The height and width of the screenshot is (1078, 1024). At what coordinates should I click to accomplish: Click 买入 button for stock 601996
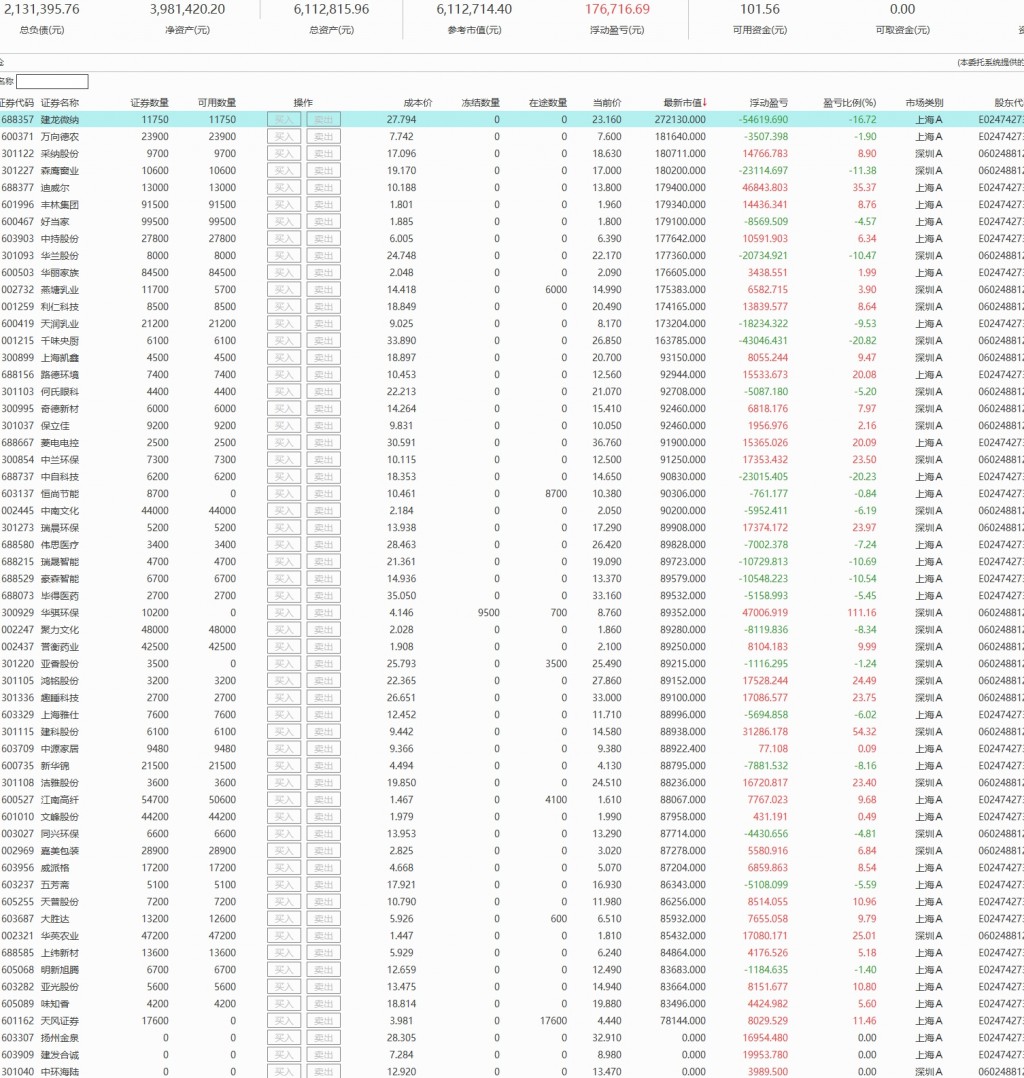coord(284,204)
